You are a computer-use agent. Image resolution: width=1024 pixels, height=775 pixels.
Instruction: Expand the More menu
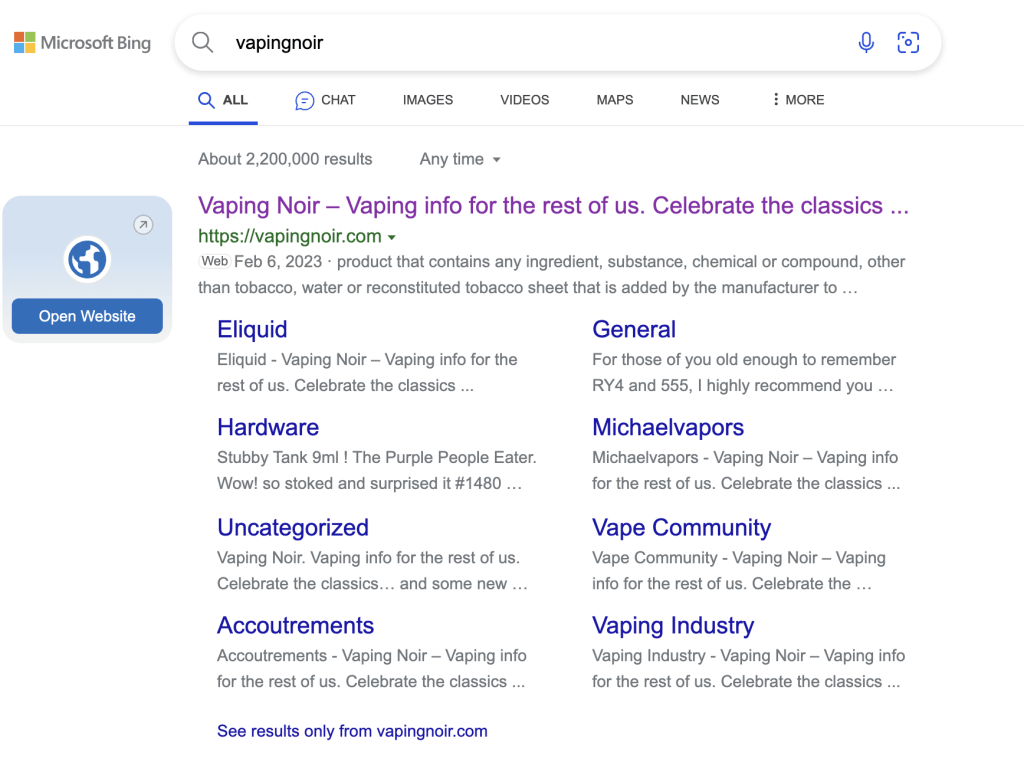tap(797, 100)
